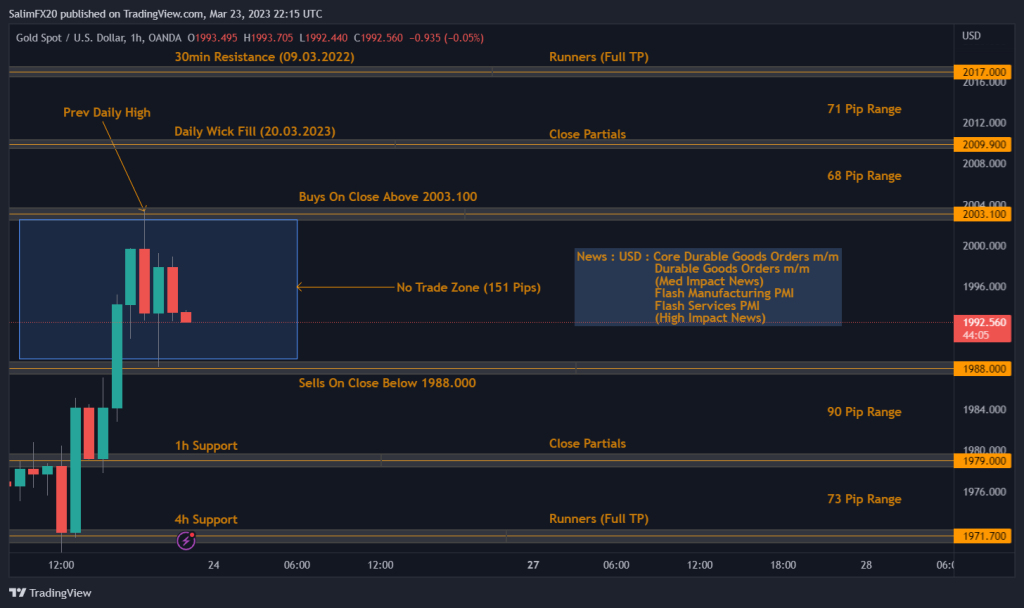The image size is (1024, 608).
Task: Select the 2017.000 price level label
Action: tap(983, 71)
